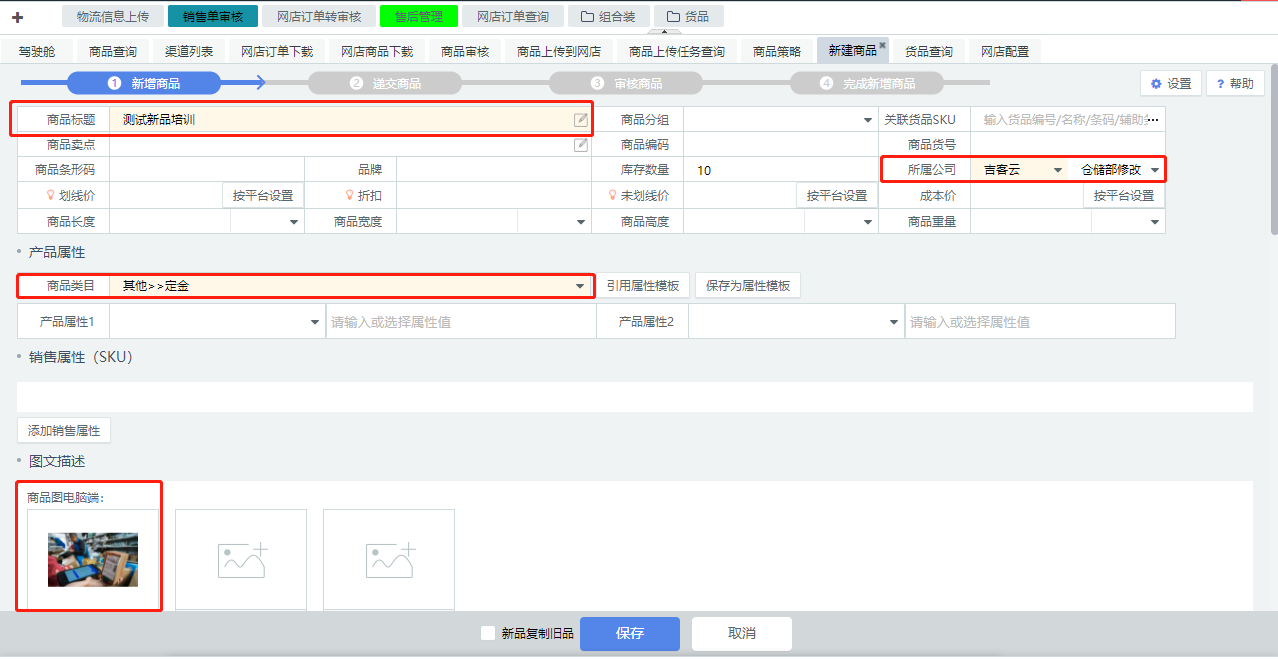Open 设置 with the gear icon

pyautogui.click(x=1170, y=84)
